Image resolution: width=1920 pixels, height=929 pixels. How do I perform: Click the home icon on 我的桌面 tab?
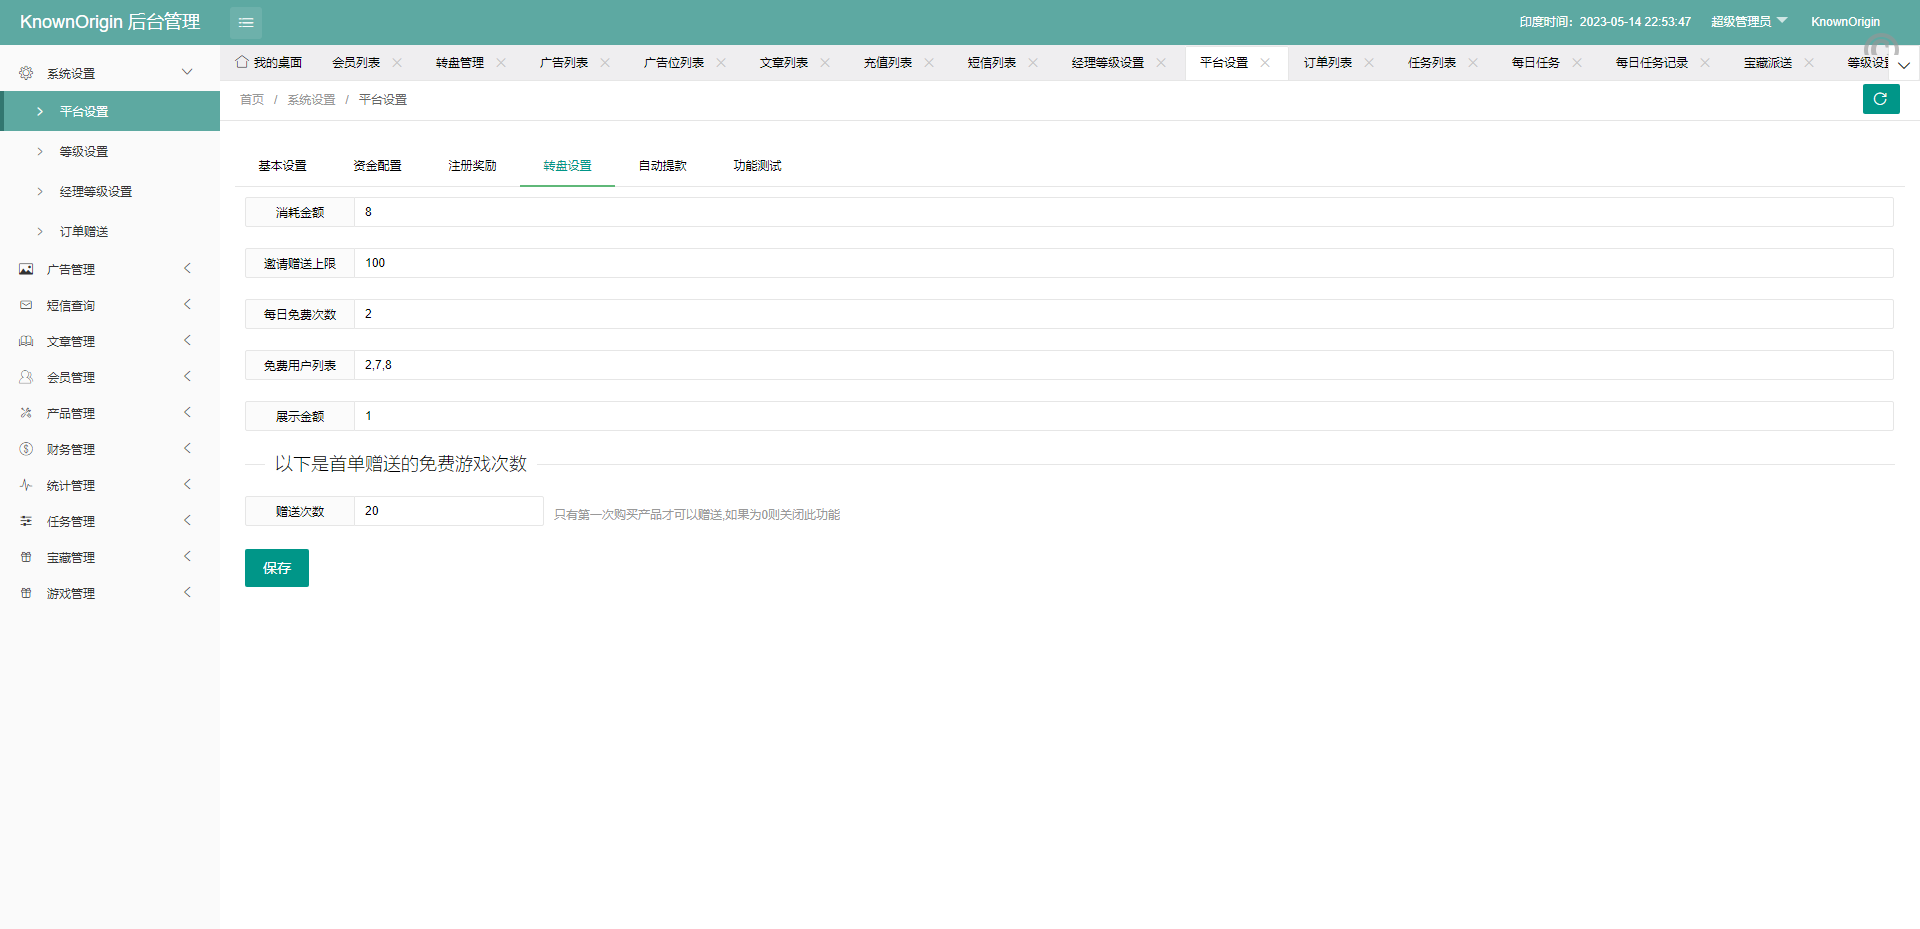[242, 62]
